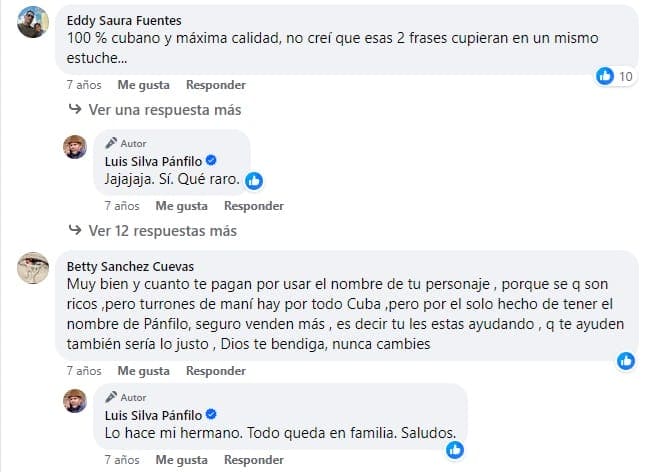
Task: Reply to Eddy Saura Fuentes' comment
Action: [x=214, y=85]
